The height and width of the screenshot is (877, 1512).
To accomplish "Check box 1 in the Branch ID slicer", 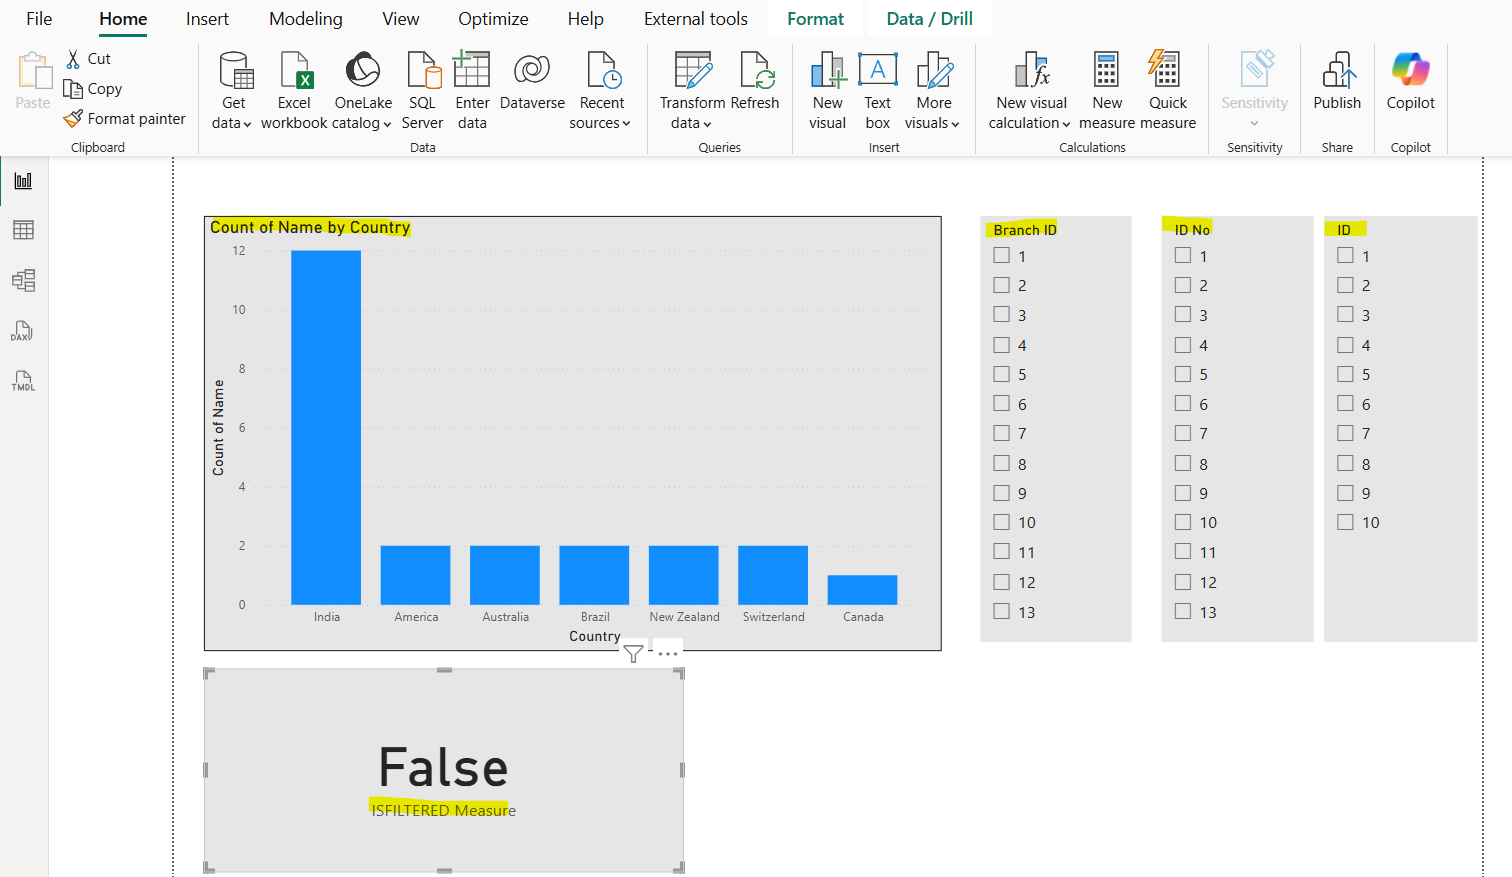I will (1002, 255).
